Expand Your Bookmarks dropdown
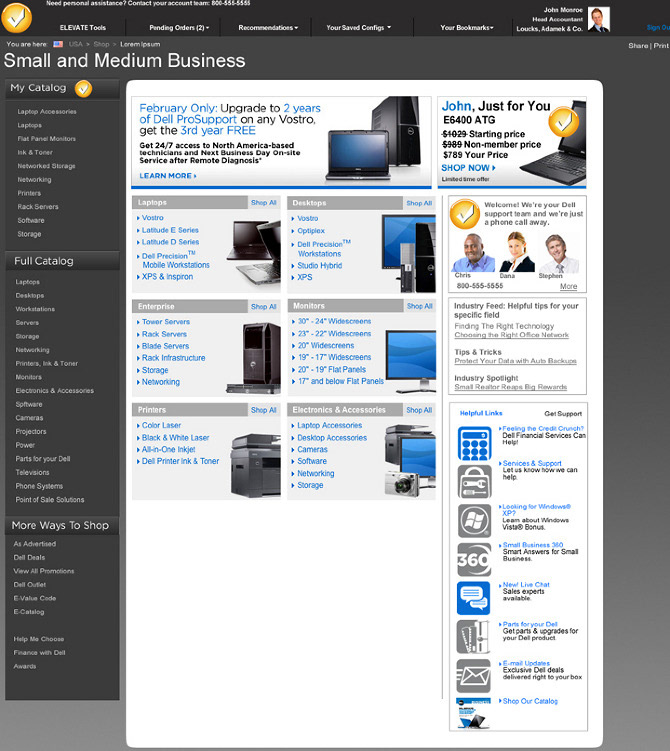This screenshot has height=751, width=670. [x=467, y=28]
